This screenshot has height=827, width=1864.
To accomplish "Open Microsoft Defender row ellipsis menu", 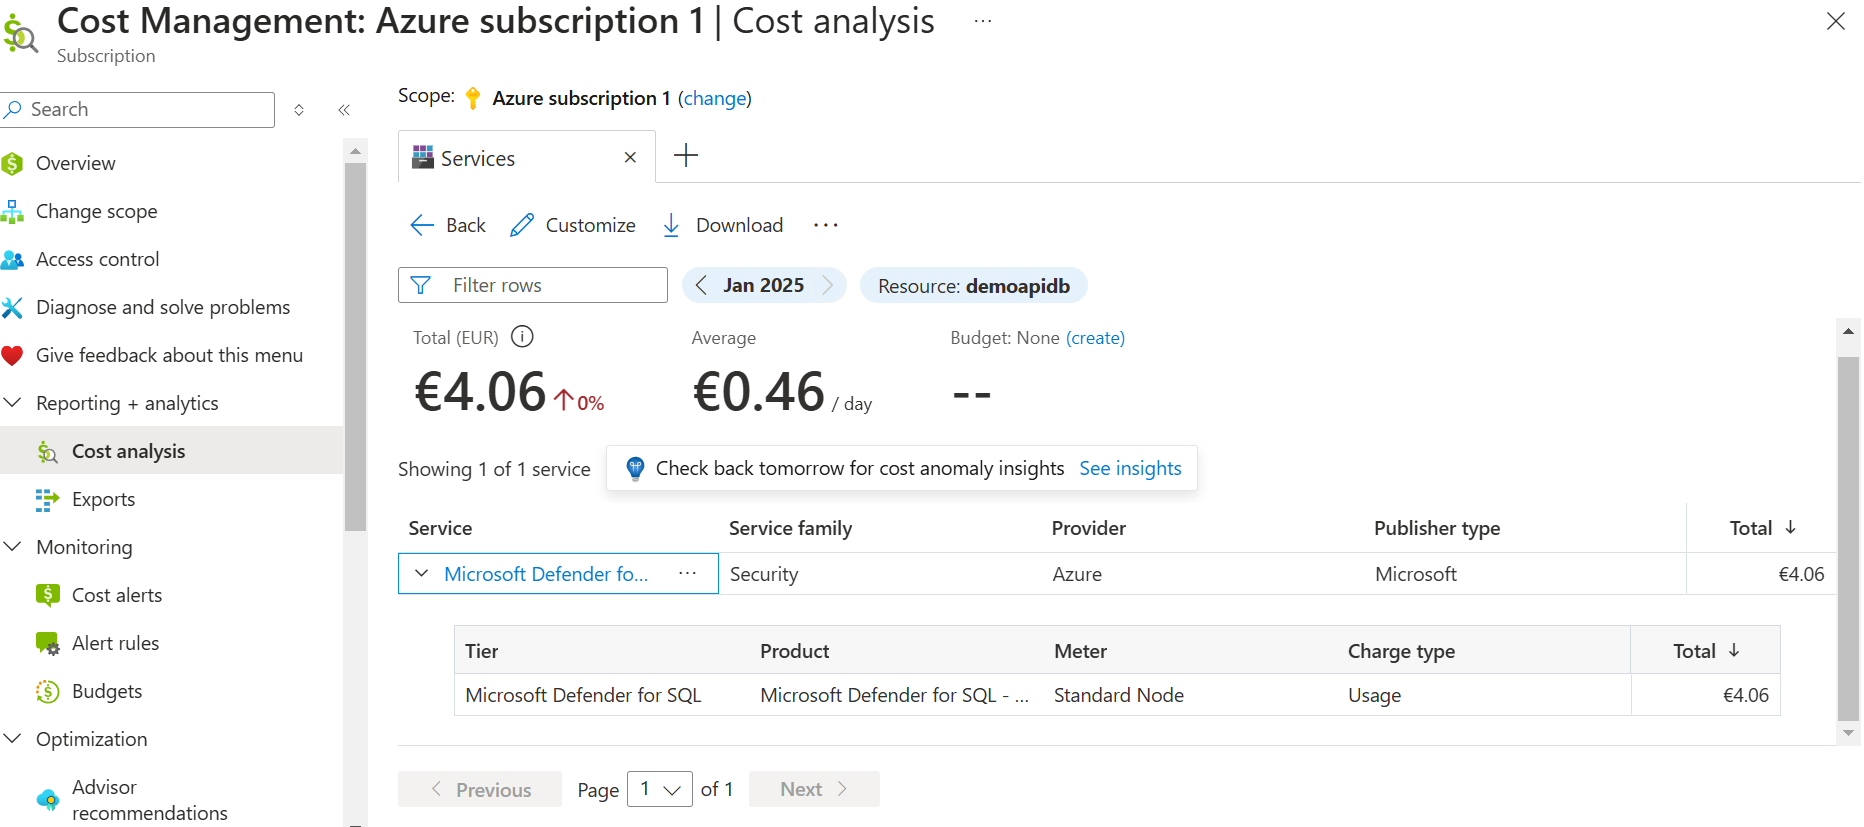I will [687, 573].
